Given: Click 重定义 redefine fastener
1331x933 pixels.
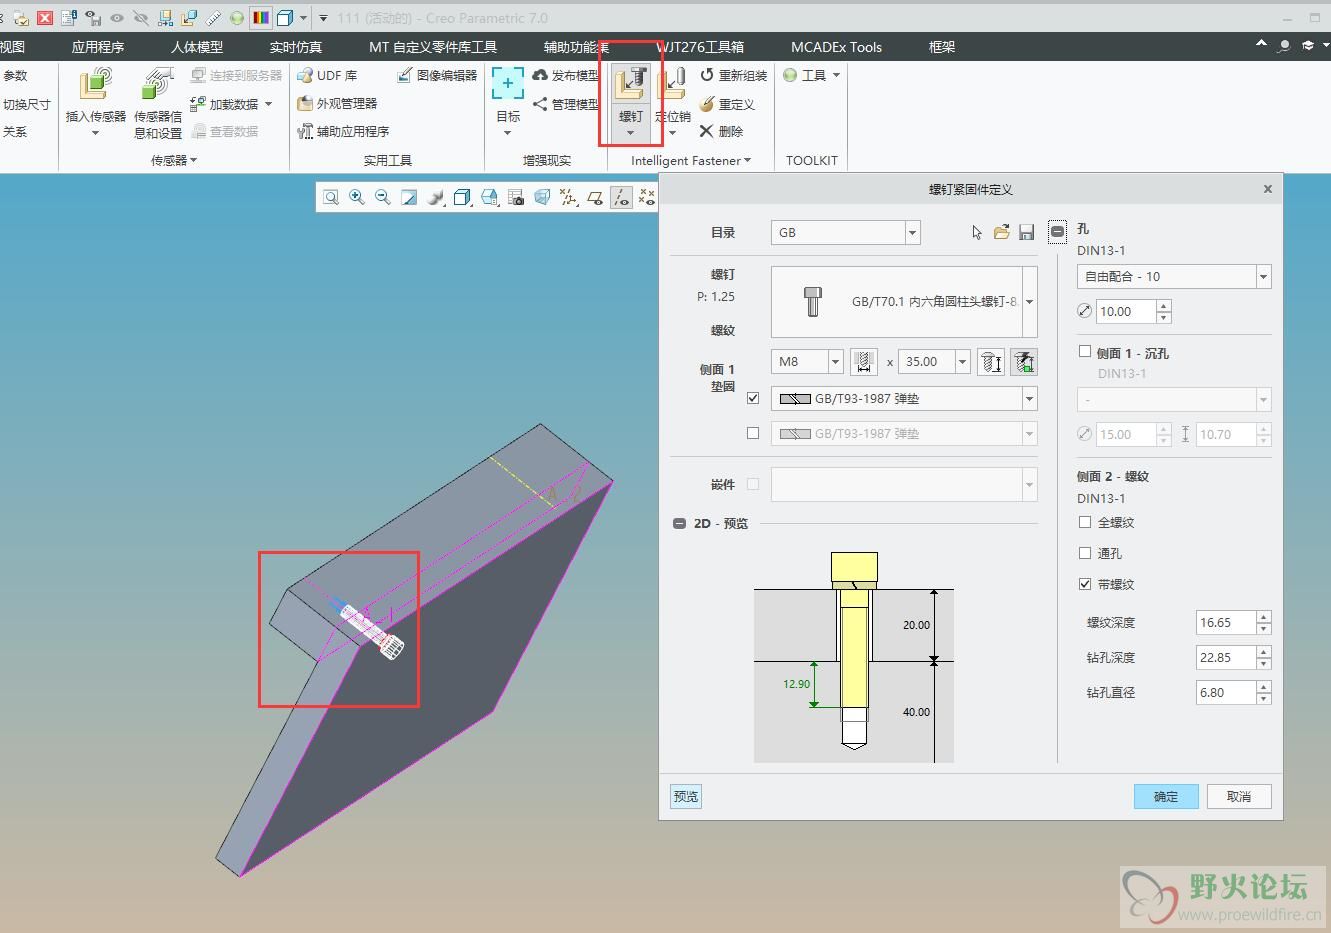Looking at the screenshot, I should click(x=727, y=104).
